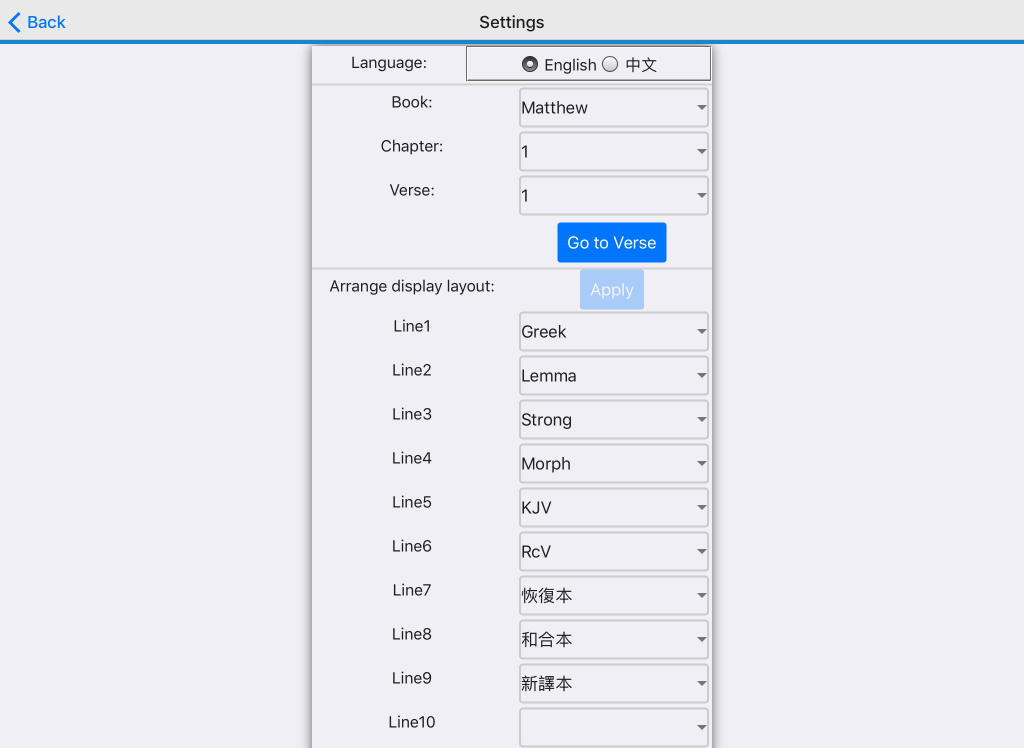1024x748 pixels.
Task: Open the Verse dropdown
Action: point(613,195)
